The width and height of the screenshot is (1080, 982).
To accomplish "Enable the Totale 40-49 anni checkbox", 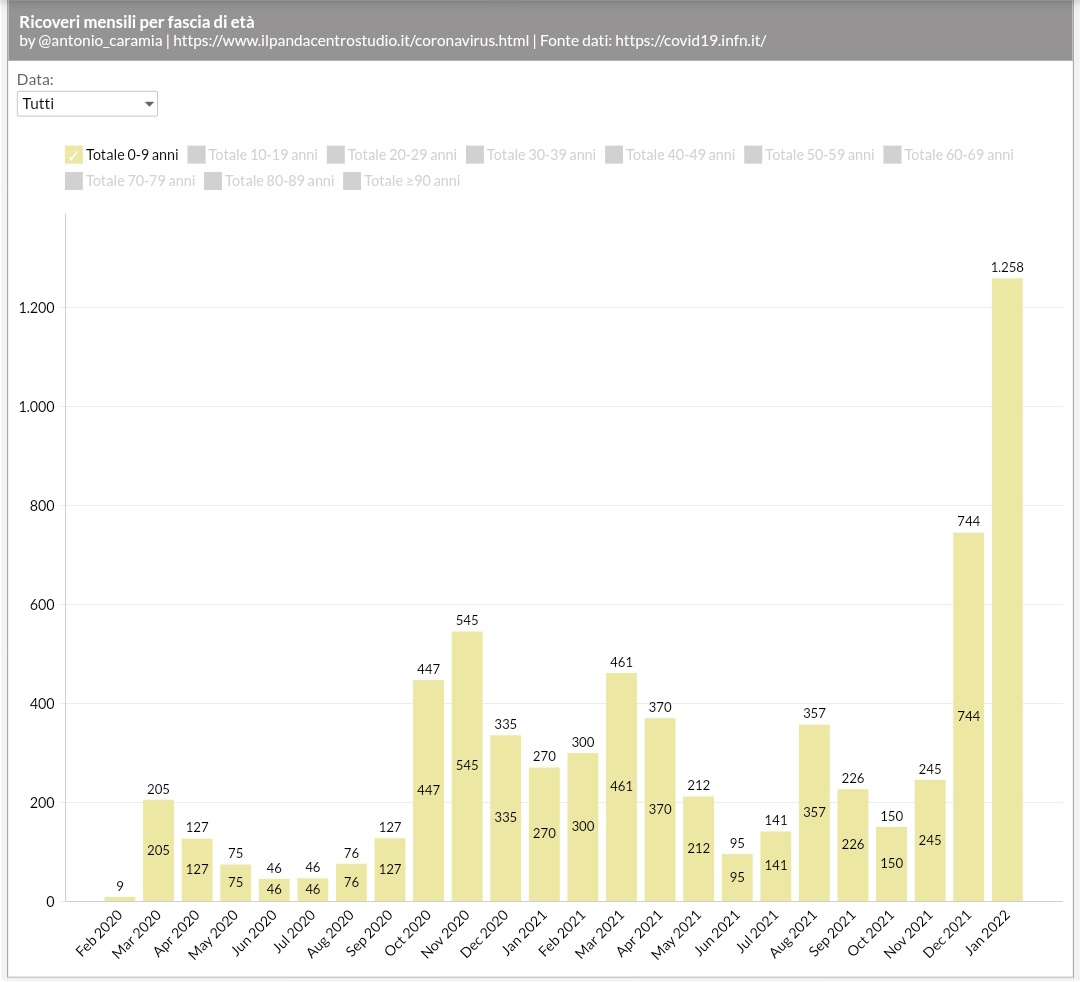I will [x=614, y=155].
